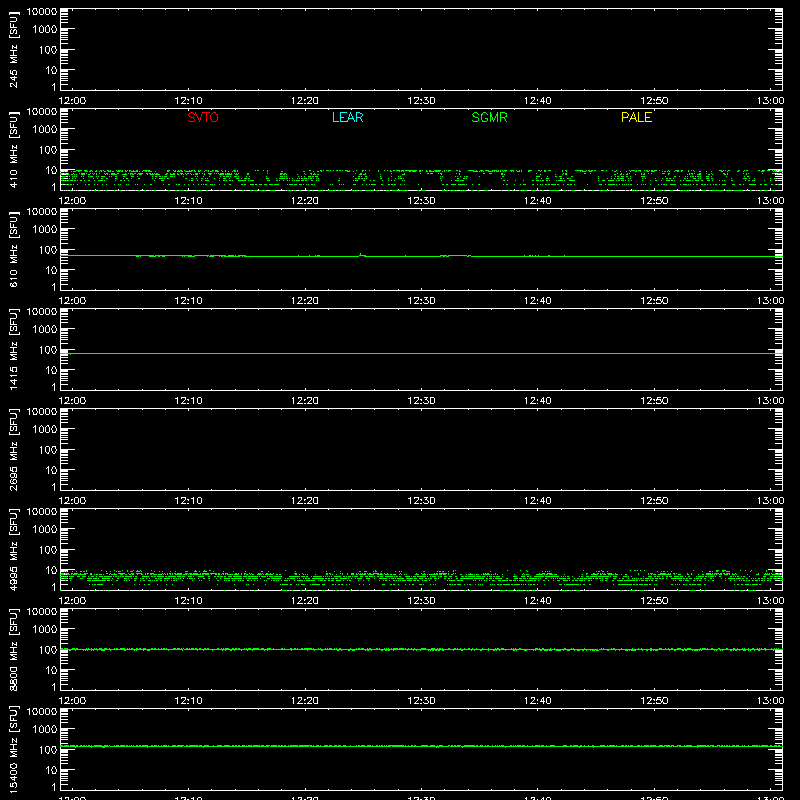Click the 10000 tick label on the 610 MHz axis
Image resolution: width=800 pixels, height=800 pixels.
click(42, 212)
